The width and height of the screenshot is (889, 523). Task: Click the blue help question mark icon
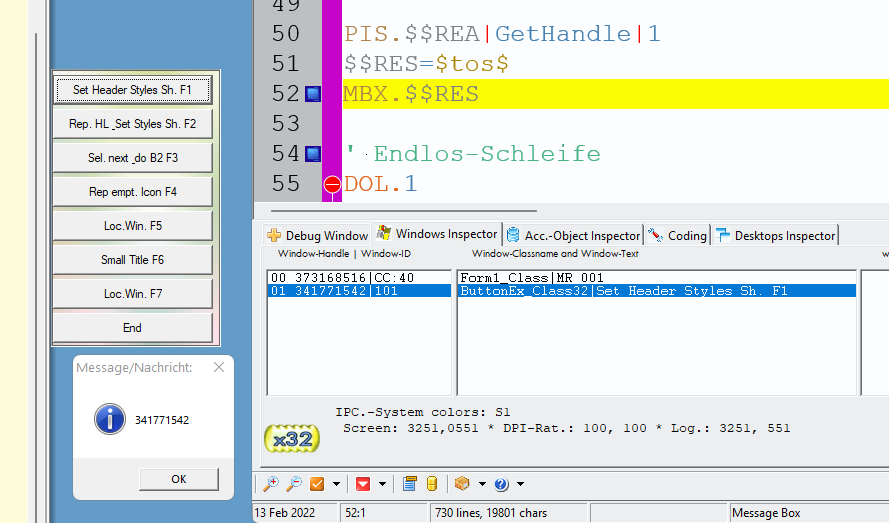click(501, 484)
